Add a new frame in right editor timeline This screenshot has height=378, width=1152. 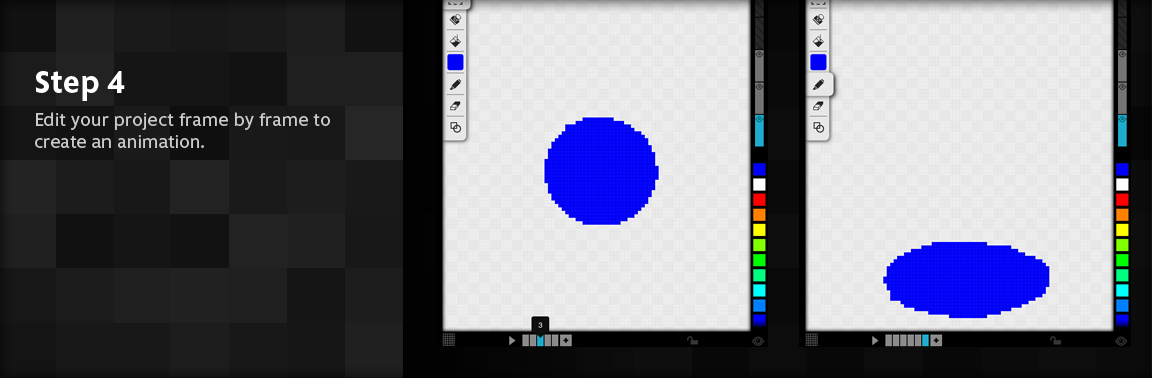pyautogui.click(x=936, y=340)
